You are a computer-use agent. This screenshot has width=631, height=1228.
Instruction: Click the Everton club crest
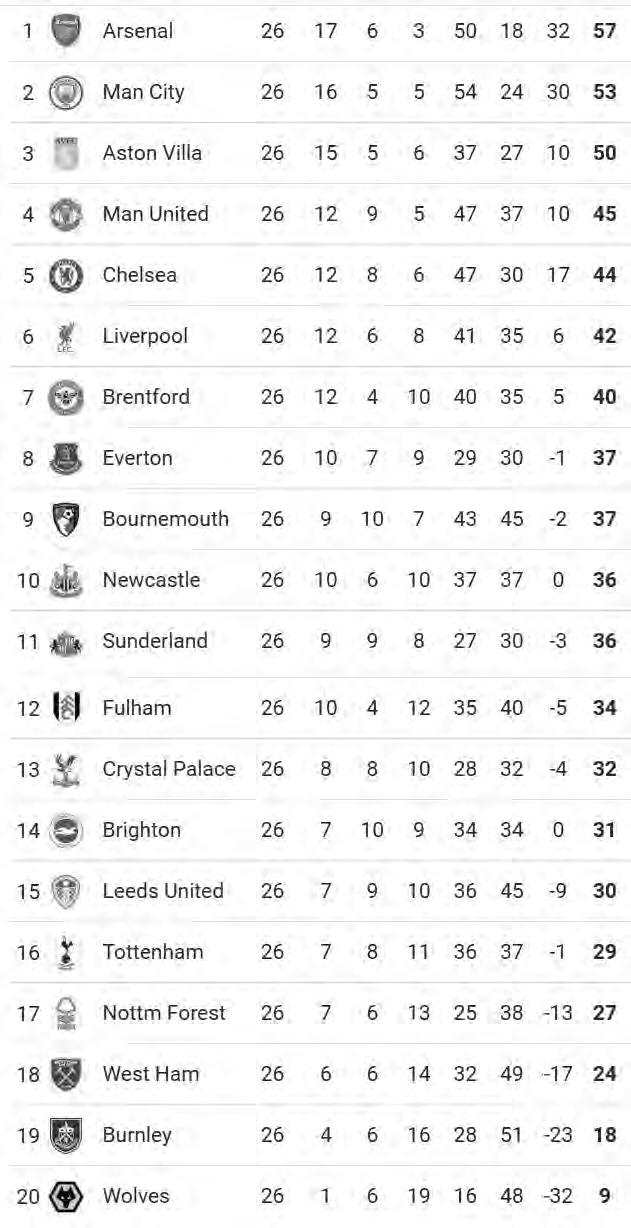pos(66,458)
